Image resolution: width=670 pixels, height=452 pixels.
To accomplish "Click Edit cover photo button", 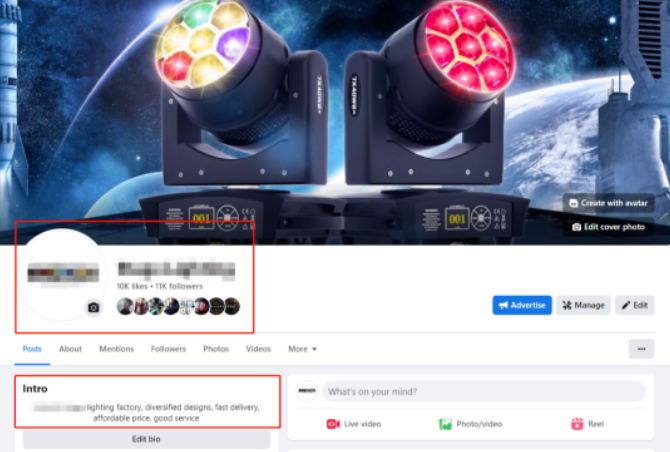I will [608, 227].
